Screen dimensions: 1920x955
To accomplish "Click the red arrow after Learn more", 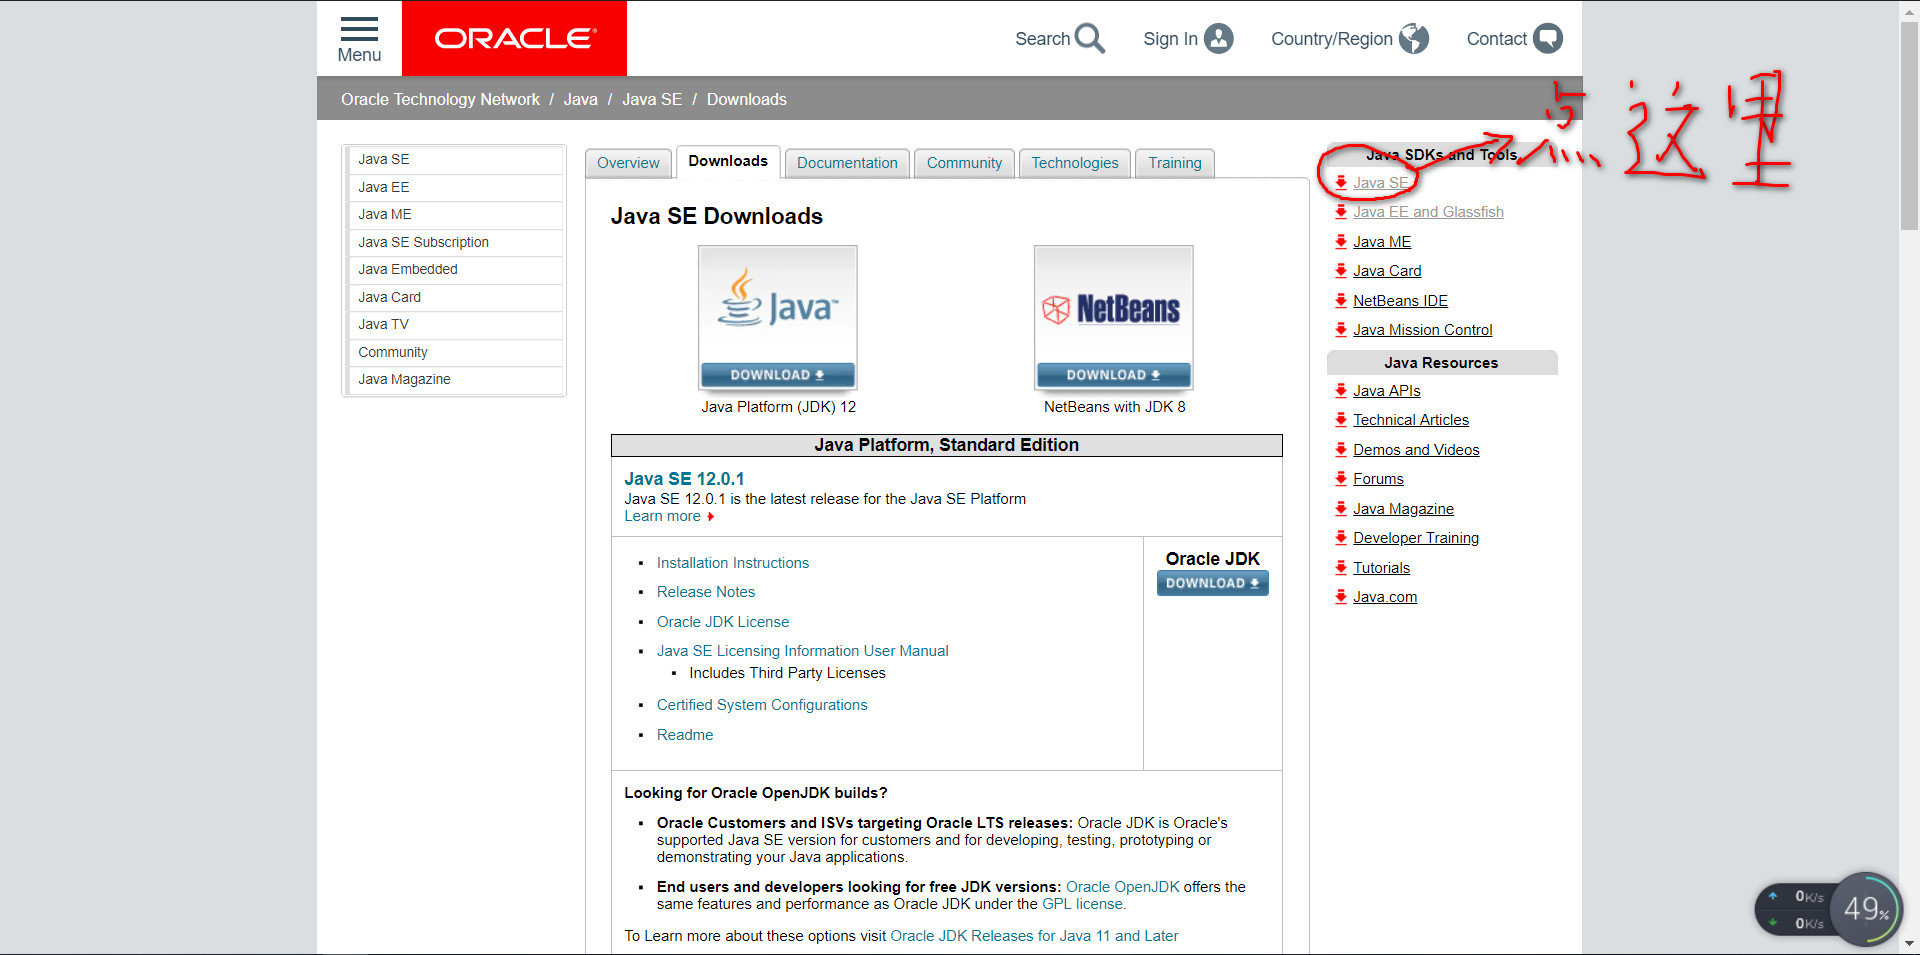I will click(x=711, y=517).
